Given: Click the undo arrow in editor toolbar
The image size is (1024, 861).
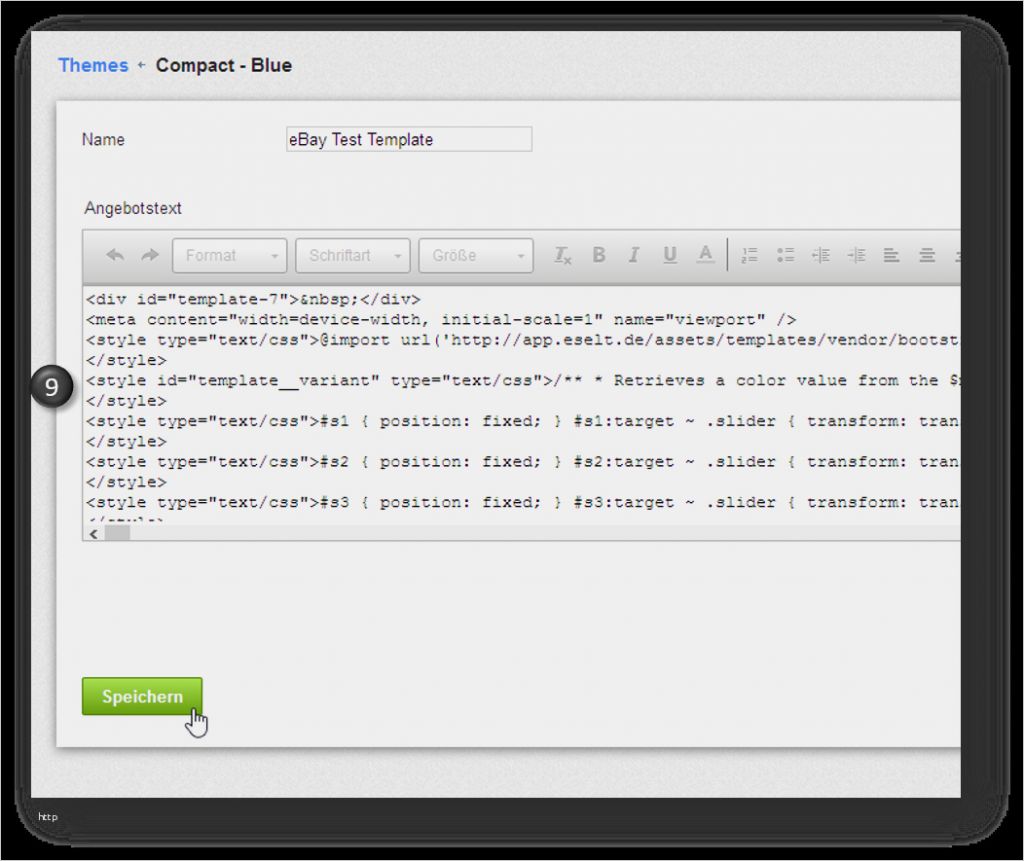Looking at the screenshot, I should [115, 255].
